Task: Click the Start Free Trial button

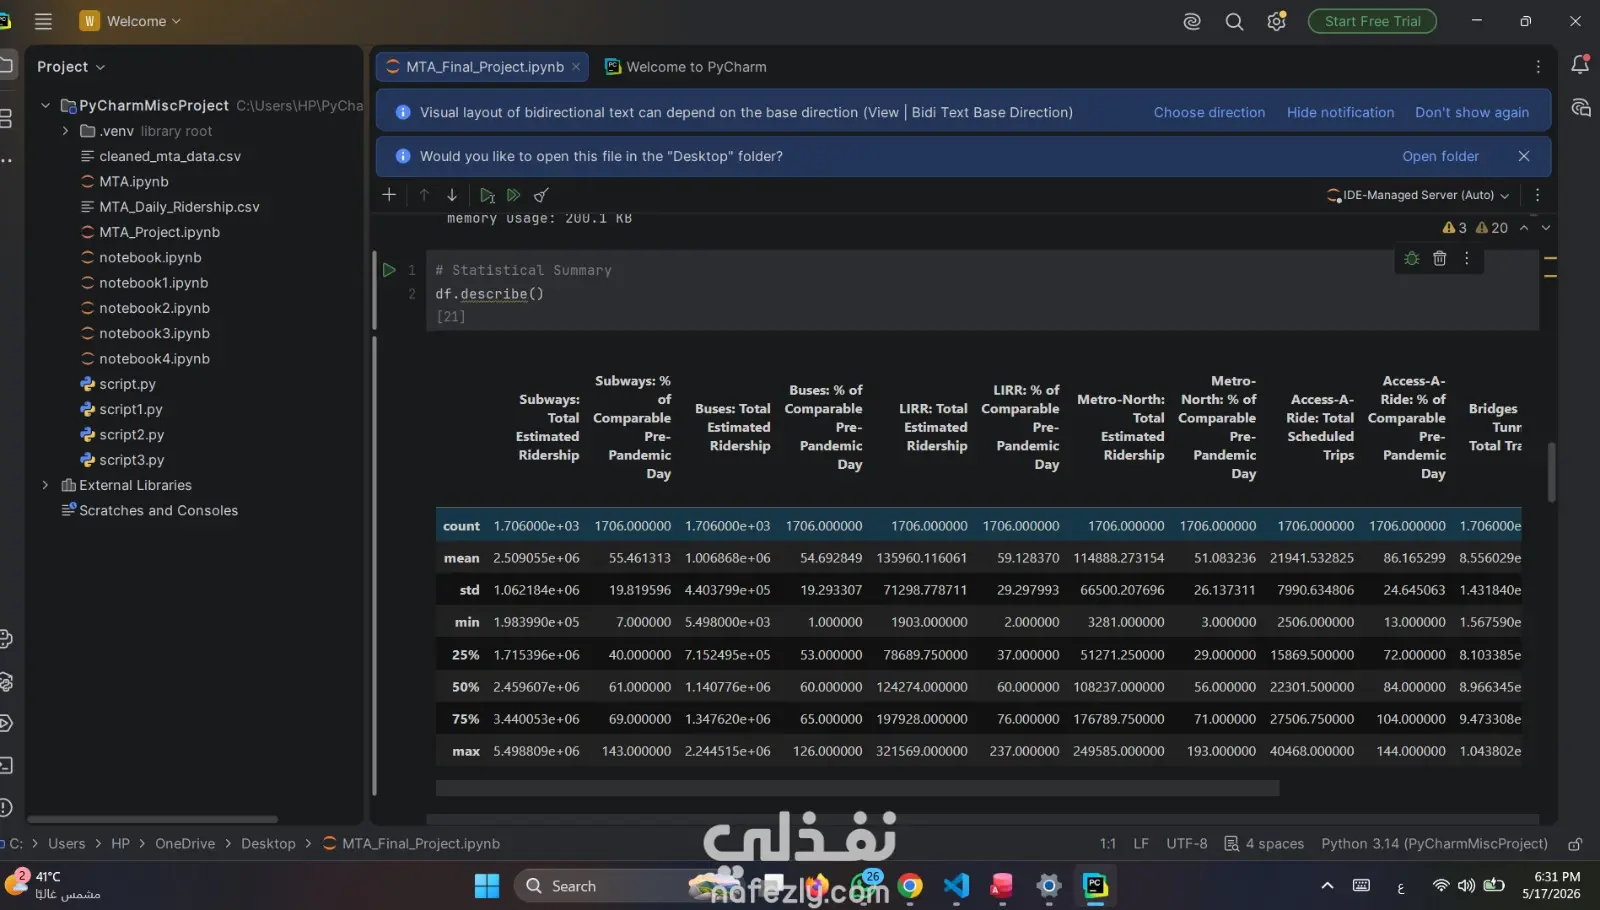Action: [1372, 21]
